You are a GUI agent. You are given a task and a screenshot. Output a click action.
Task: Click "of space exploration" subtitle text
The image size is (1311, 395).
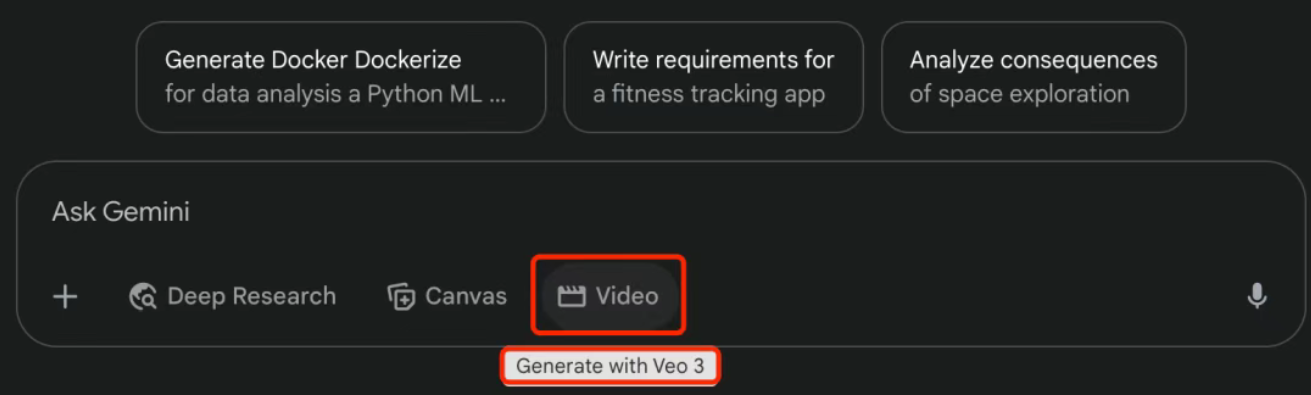(1019, 95)
